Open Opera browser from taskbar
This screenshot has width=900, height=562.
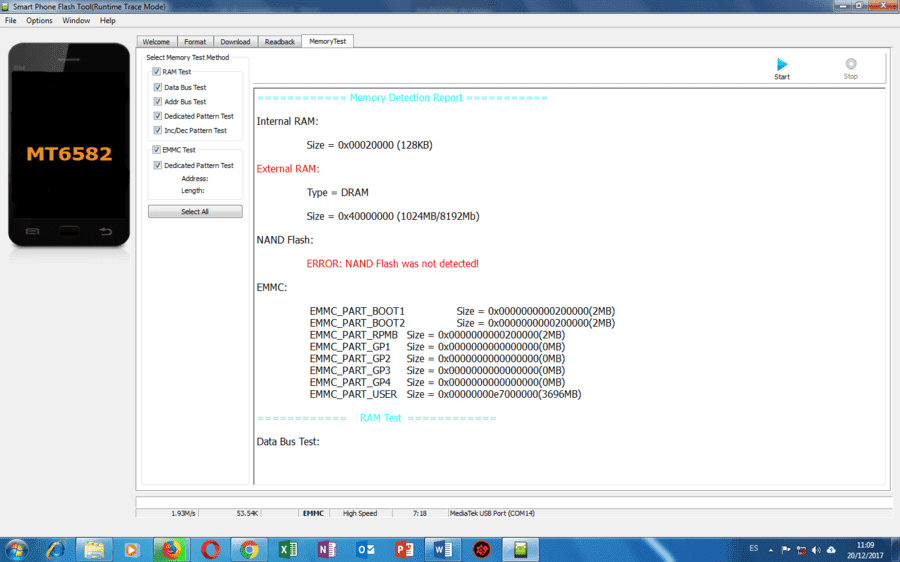click(x=210, y=550)
